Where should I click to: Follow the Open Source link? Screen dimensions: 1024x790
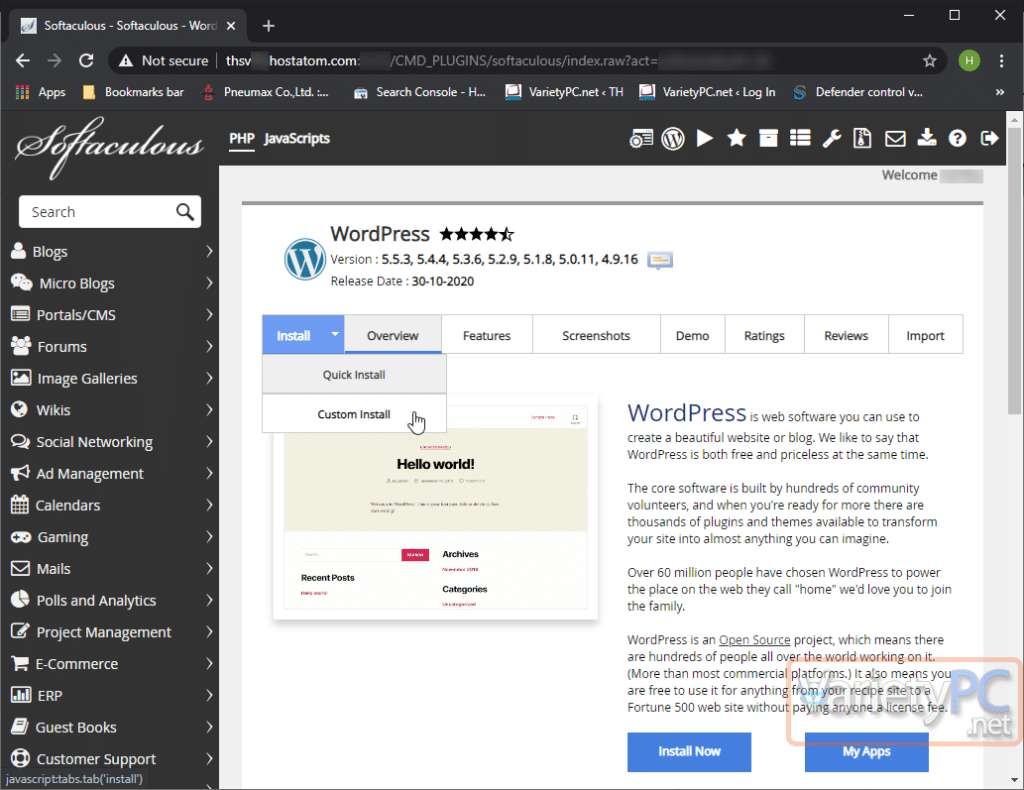click(754, 640)
